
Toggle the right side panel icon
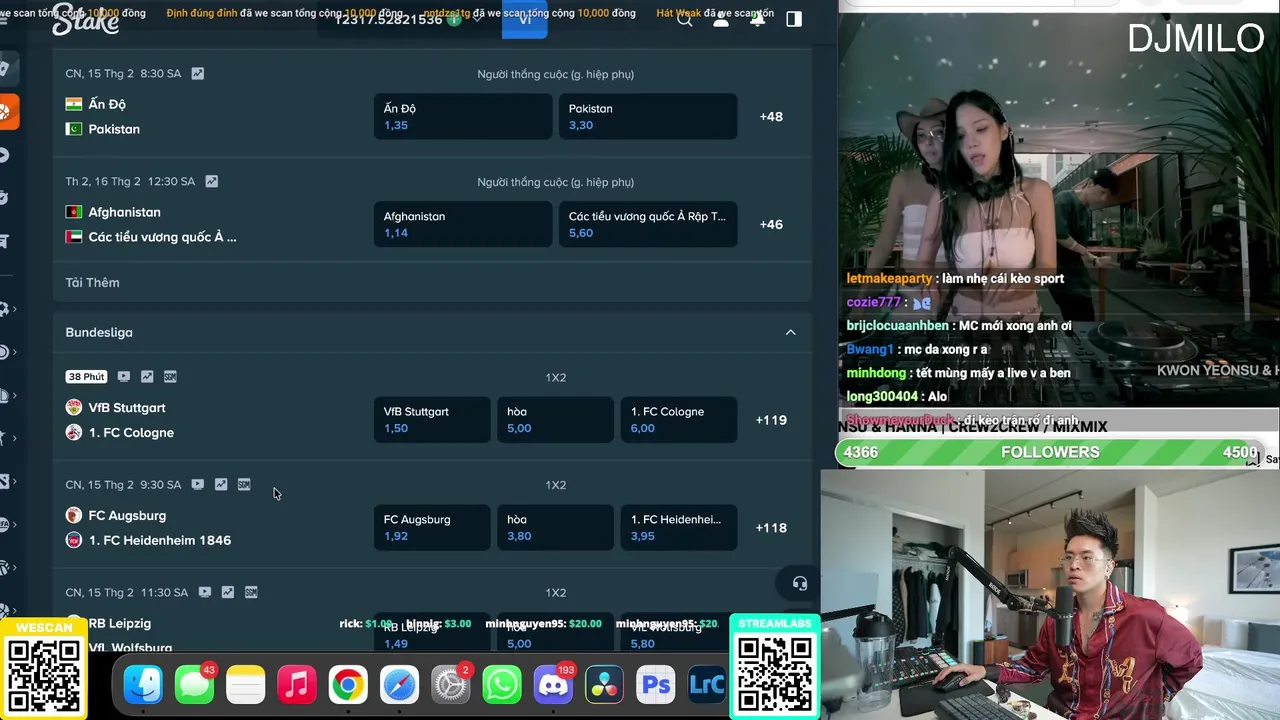pyautogui.click(x=794, y=19)
